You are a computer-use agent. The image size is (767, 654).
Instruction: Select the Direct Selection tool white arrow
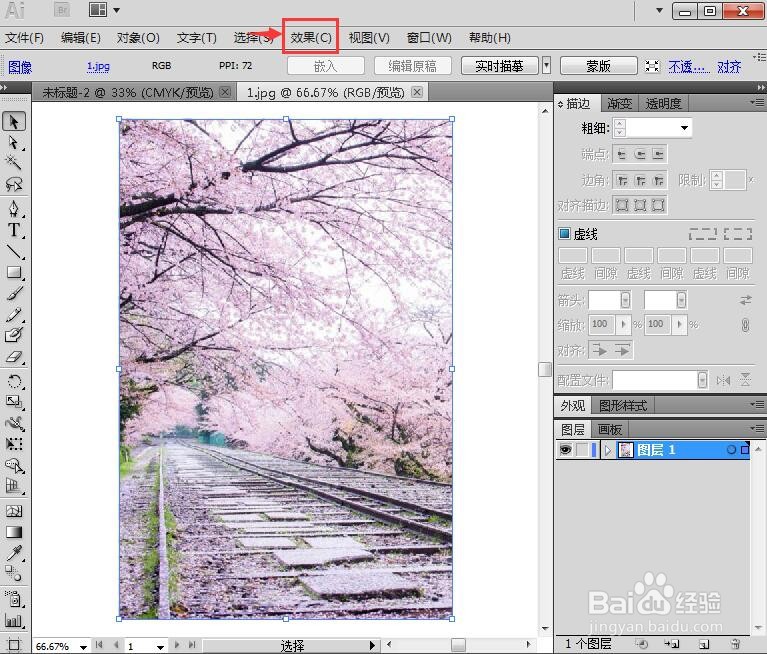(x=14, y=142)
